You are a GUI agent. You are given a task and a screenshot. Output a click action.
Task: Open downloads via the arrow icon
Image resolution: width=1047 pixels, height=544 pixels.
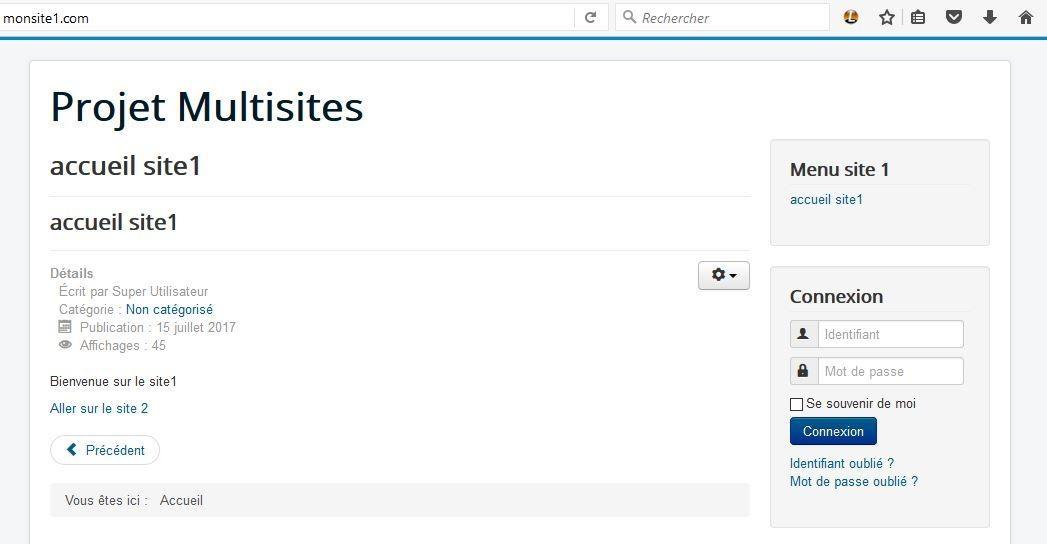[990, 17]
